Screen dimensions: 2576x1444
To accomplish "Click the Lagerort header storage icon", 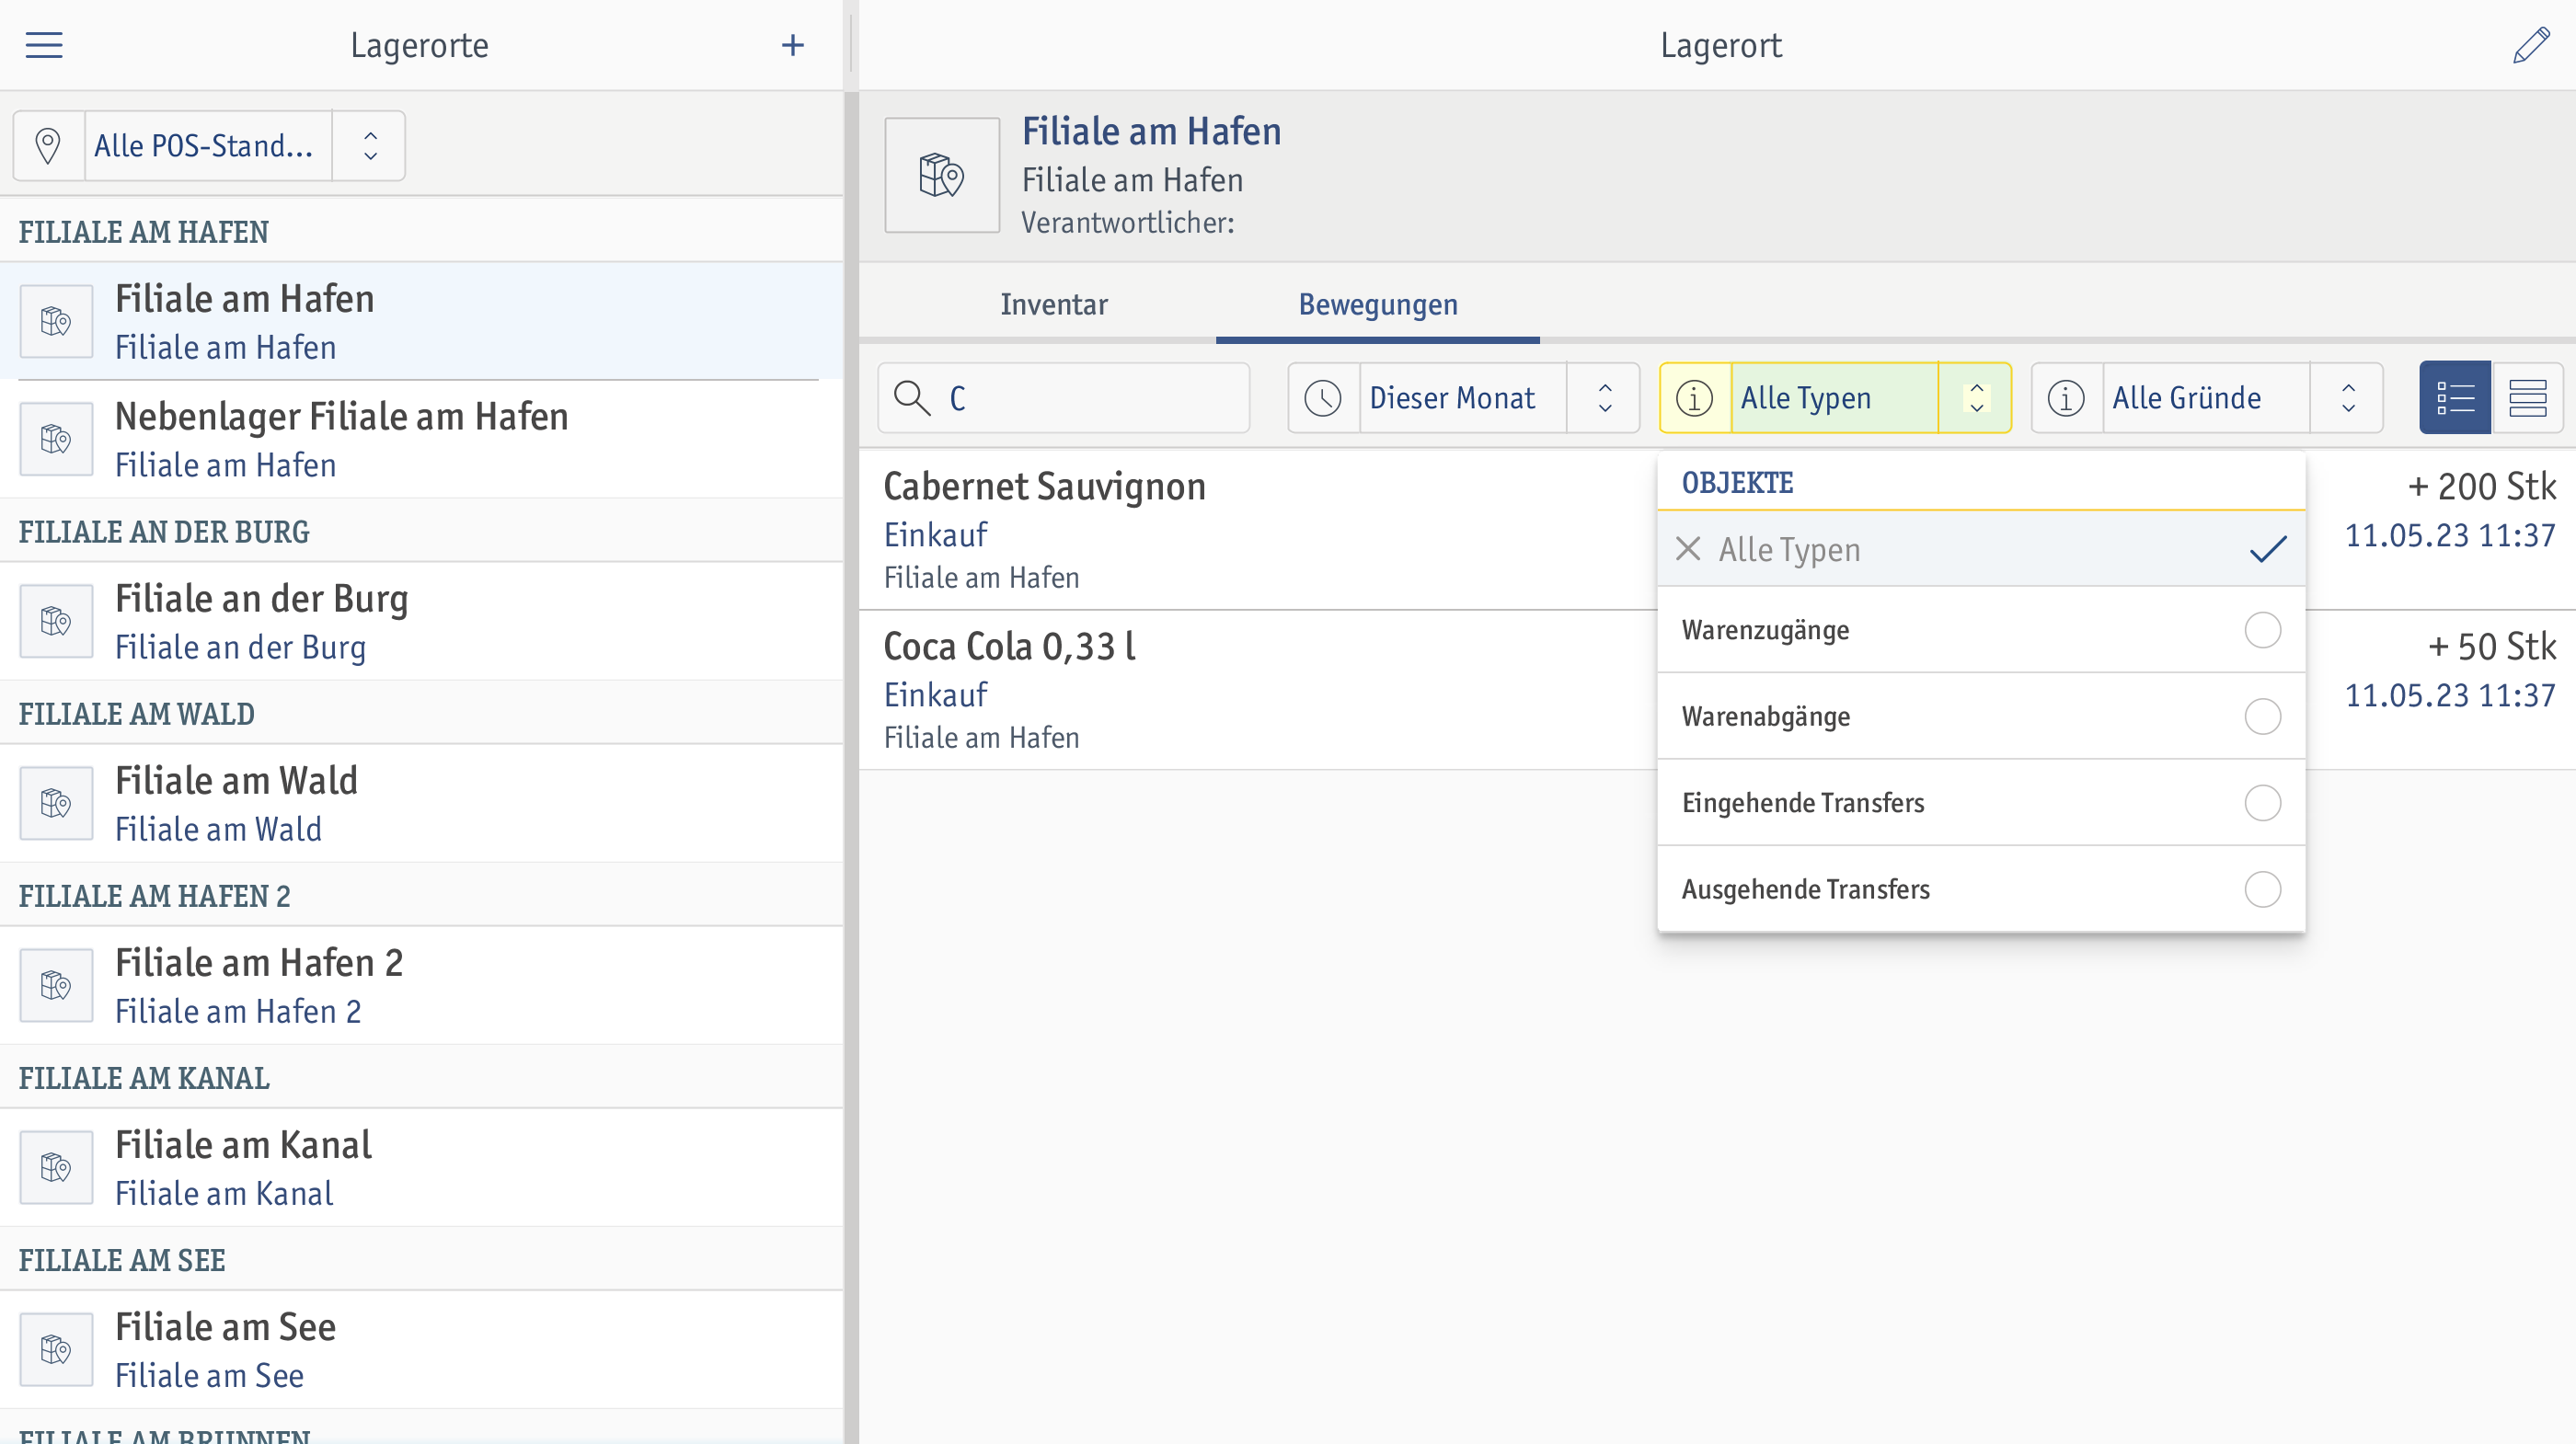I will 942,175.
